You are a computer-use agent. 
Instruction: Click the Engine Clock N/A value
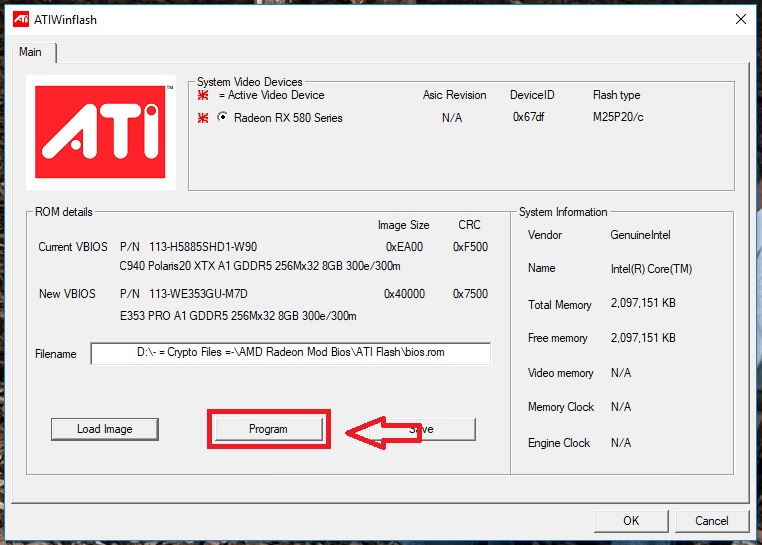click(621, 443)
